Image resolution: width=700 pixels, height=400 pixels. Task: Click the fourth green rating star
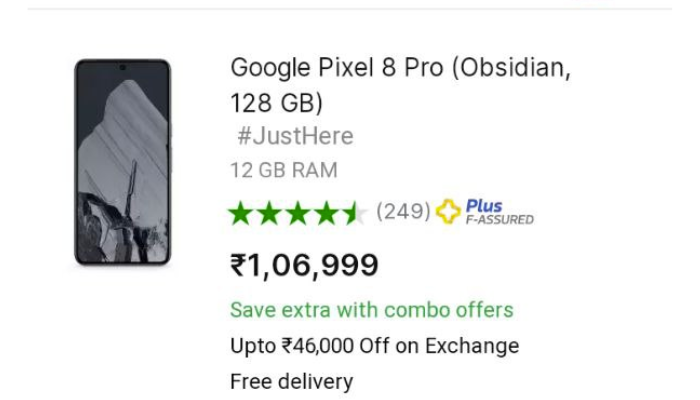[326, 212]
